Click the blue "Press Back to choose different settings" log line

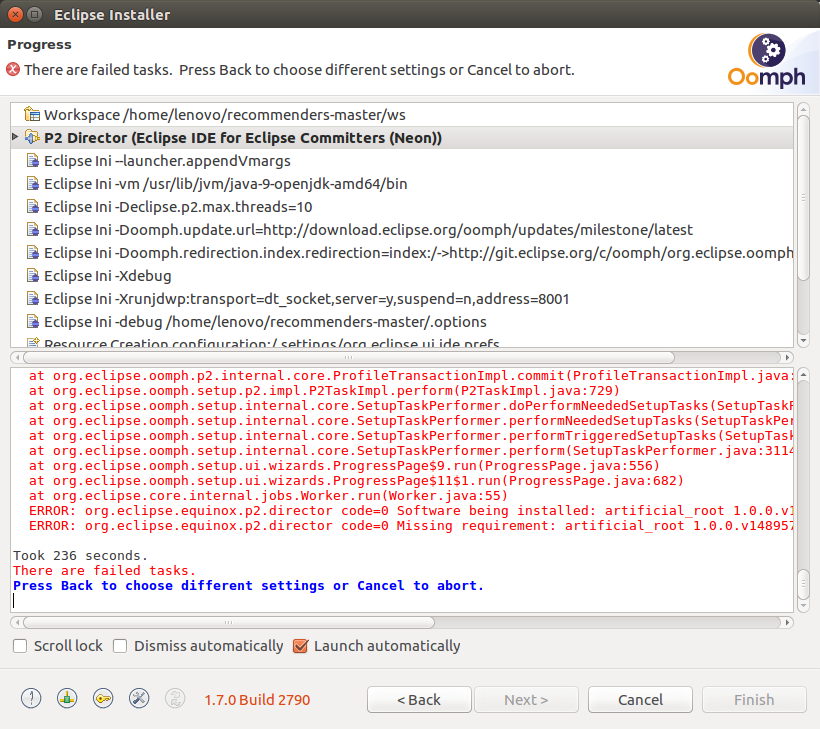[248, 586]
